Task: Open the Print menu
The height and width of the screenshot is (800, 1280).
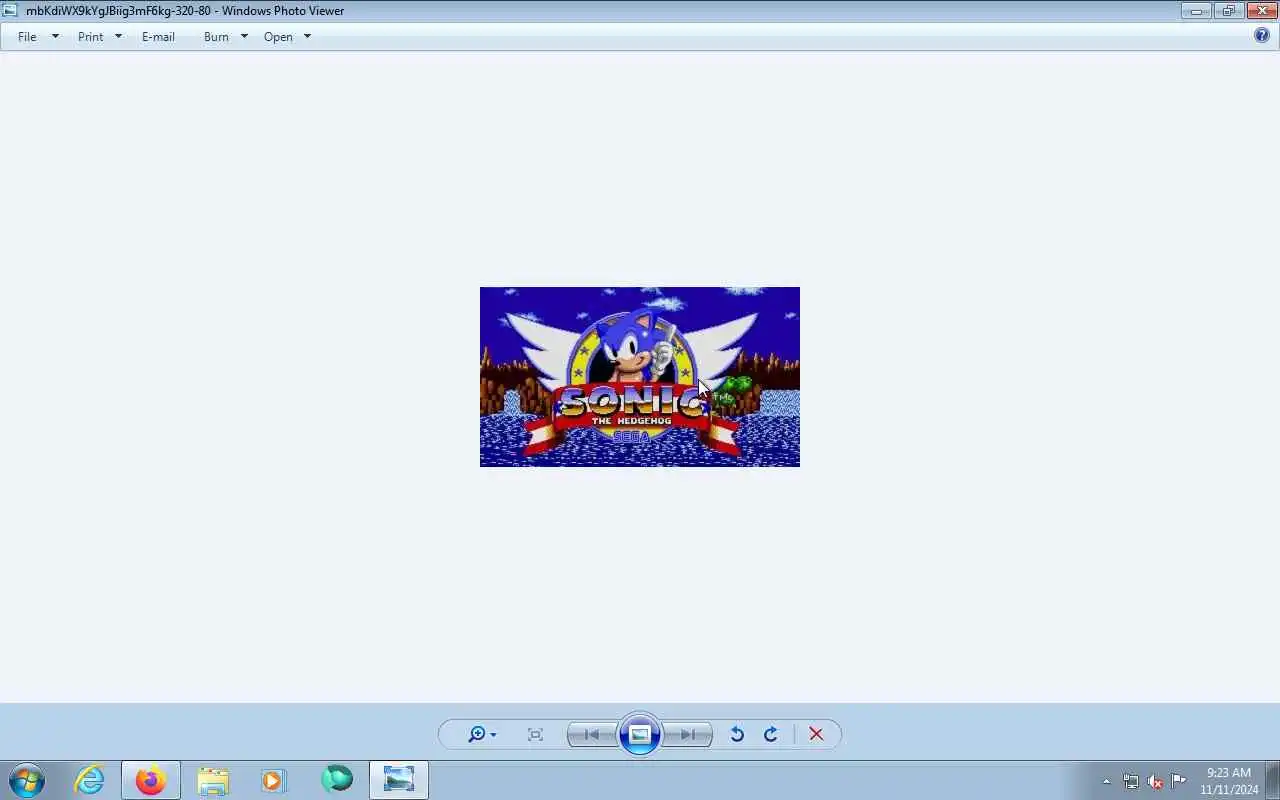Action: point(90,37)
